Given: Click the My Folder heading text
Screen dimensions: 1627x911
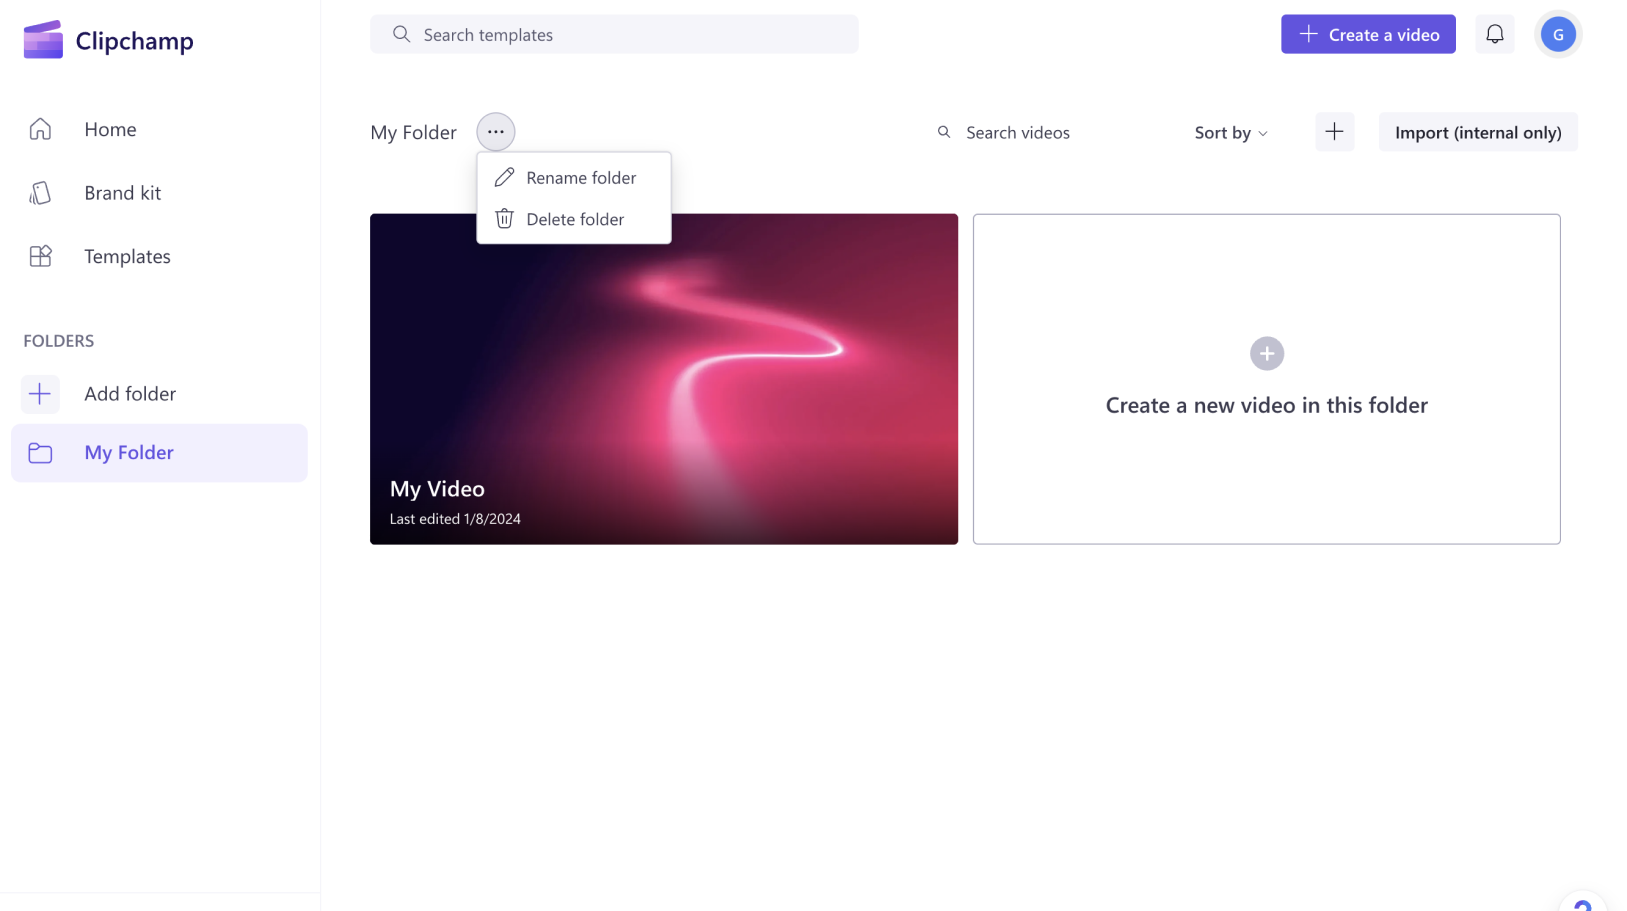Looking at the screenshot, I should coord(413,132).
